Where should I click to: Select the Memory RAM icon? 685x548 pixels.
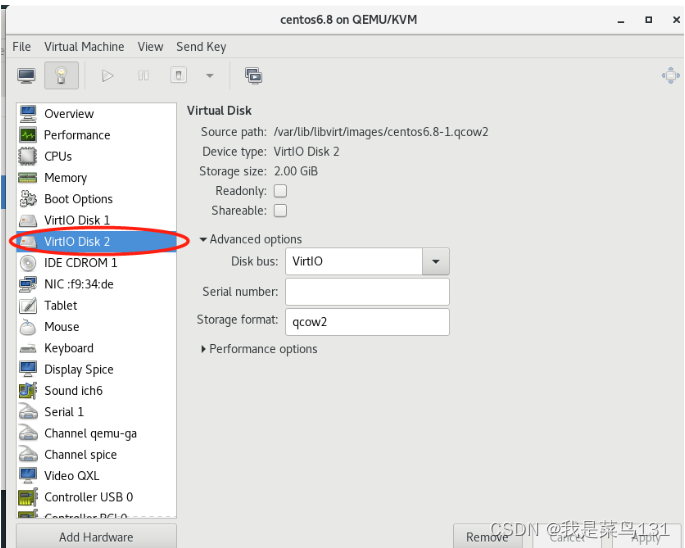[x=28, y=178]
